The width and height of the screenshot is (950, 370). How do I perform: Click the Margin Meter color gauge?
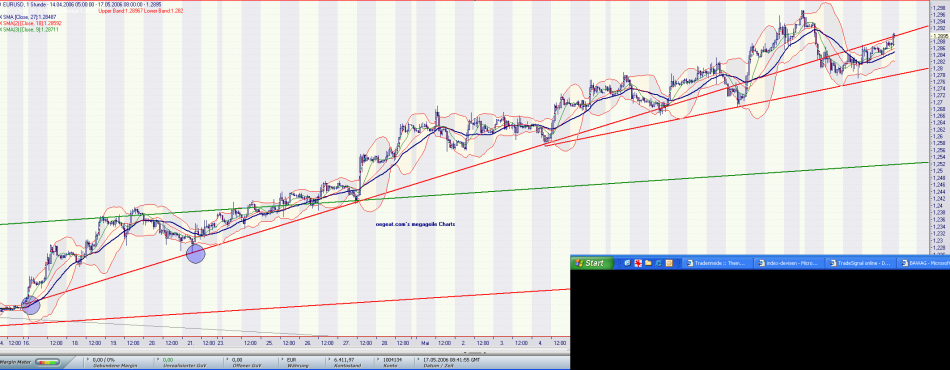point(47,362)
